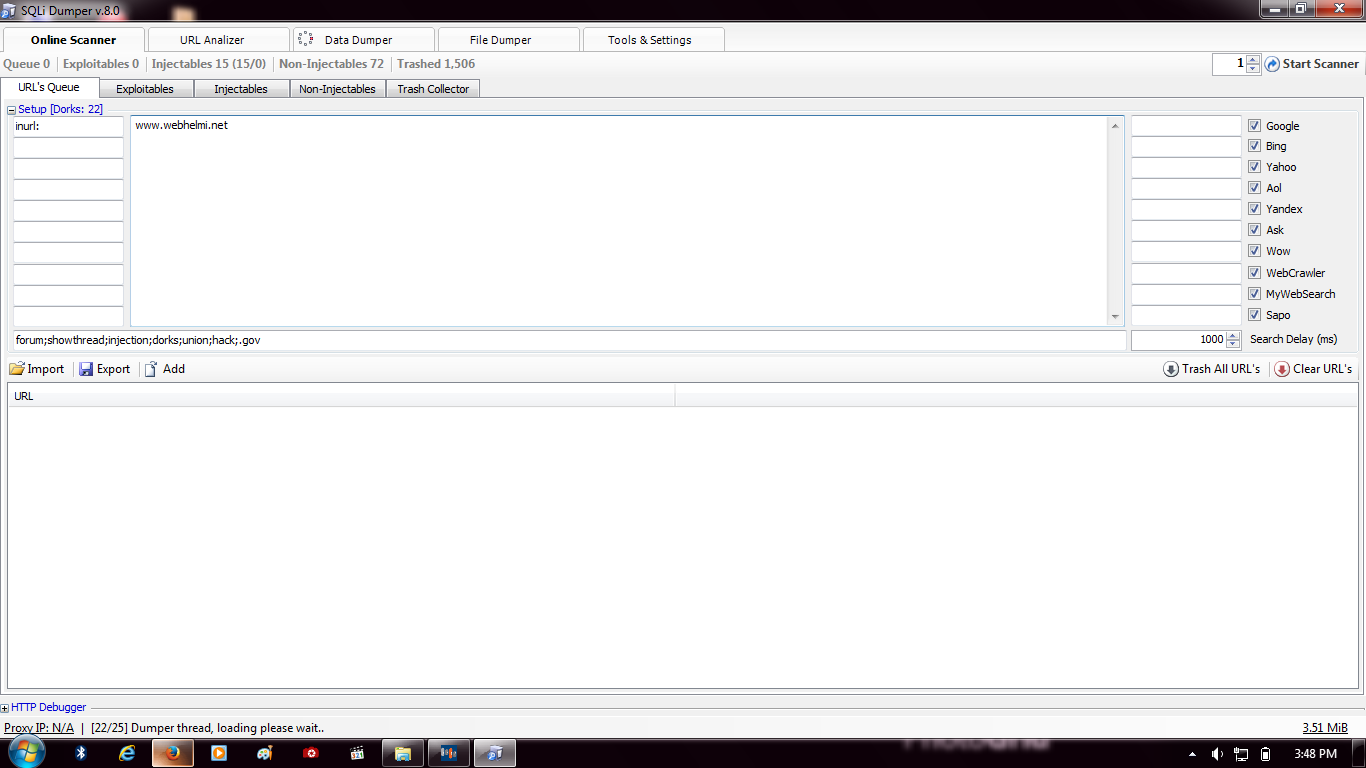Image resolution: width=1366 pixels, height=768 pixels.
Task: Click the scroll-down arrow in dork list
Action: point(1116,317)
